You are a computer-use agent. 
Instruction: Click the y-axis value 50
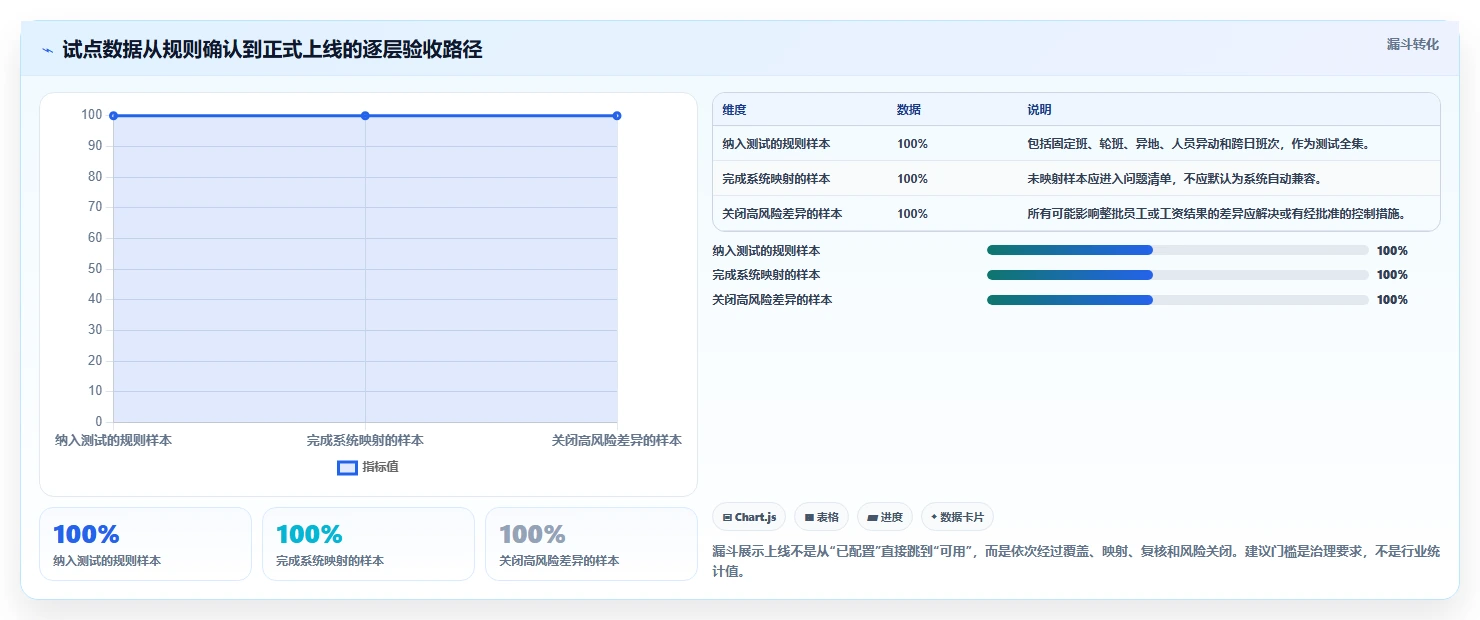(95, 268)
